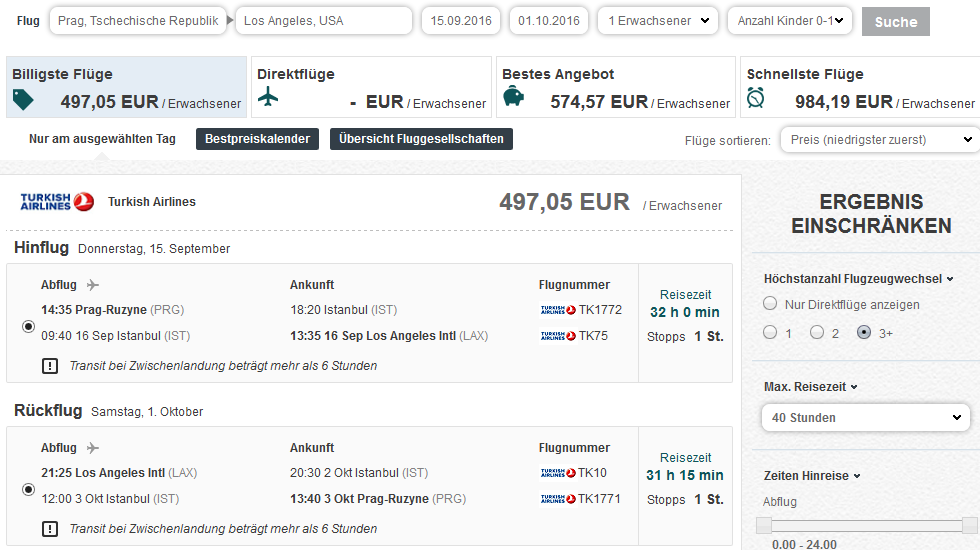Viewport: 980px width, 550px height.
Task: Click the 13:40 3 Okt Prag-Ruzyne arrival
Action: coord(378,499)
